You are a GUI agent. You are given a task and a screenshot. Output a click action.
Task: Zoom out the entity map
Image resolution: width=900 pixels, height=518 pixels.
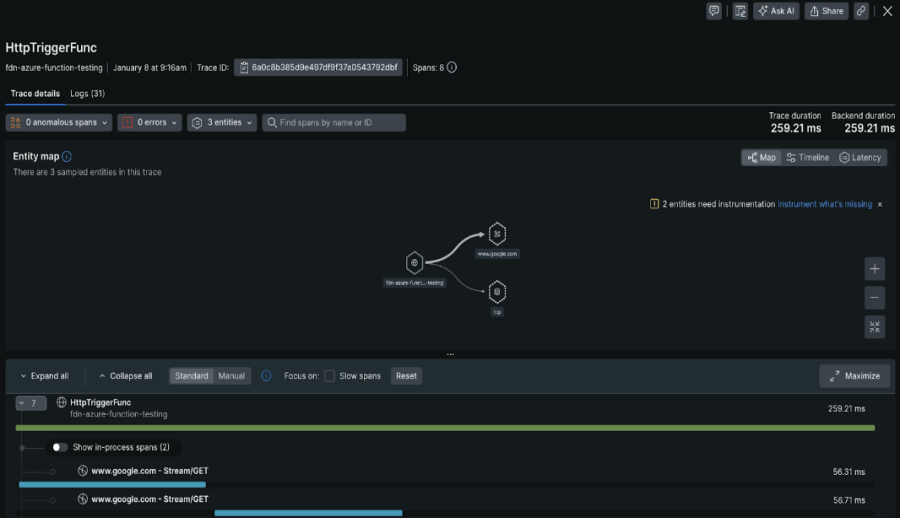coord(874,297)
